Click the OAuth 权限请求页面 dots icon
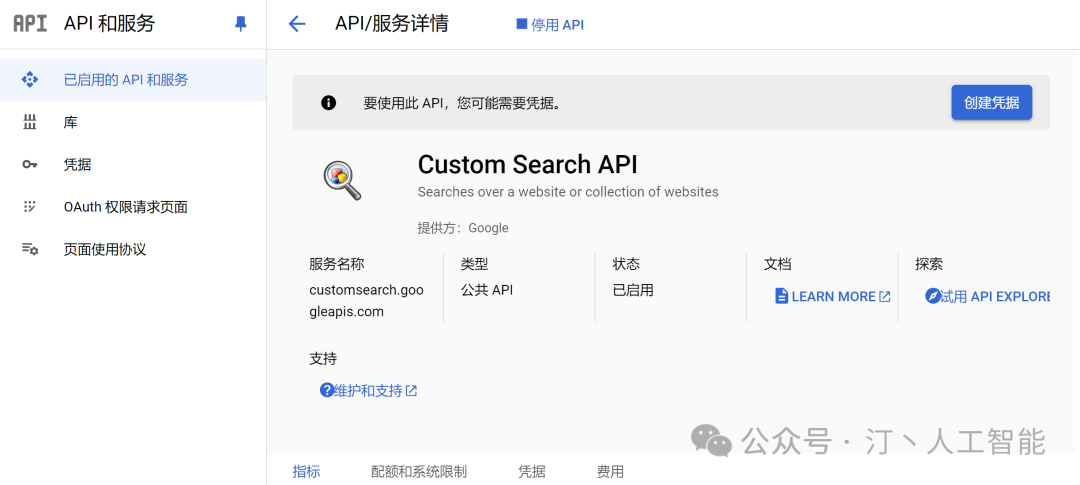The width and height of the screenshot is (1080, 485). [x=30, y=207]
